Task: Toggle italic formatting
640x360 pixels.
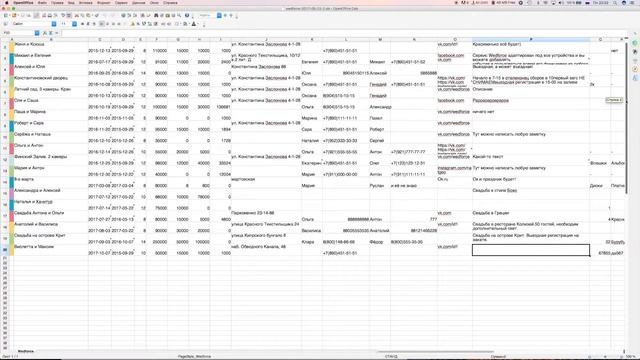Action: point(88,24)
